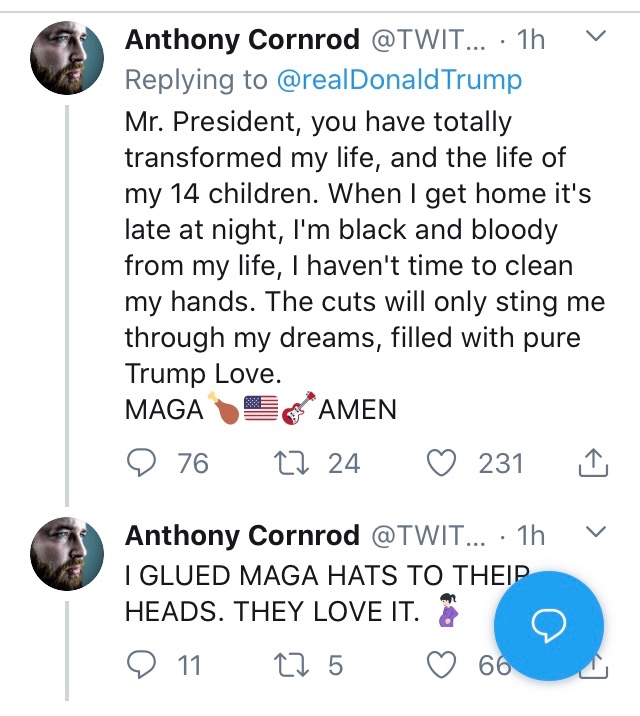Open the @realDonaldTrump profile link
This screenshot has height=716, width=640.
click(398, 81)
